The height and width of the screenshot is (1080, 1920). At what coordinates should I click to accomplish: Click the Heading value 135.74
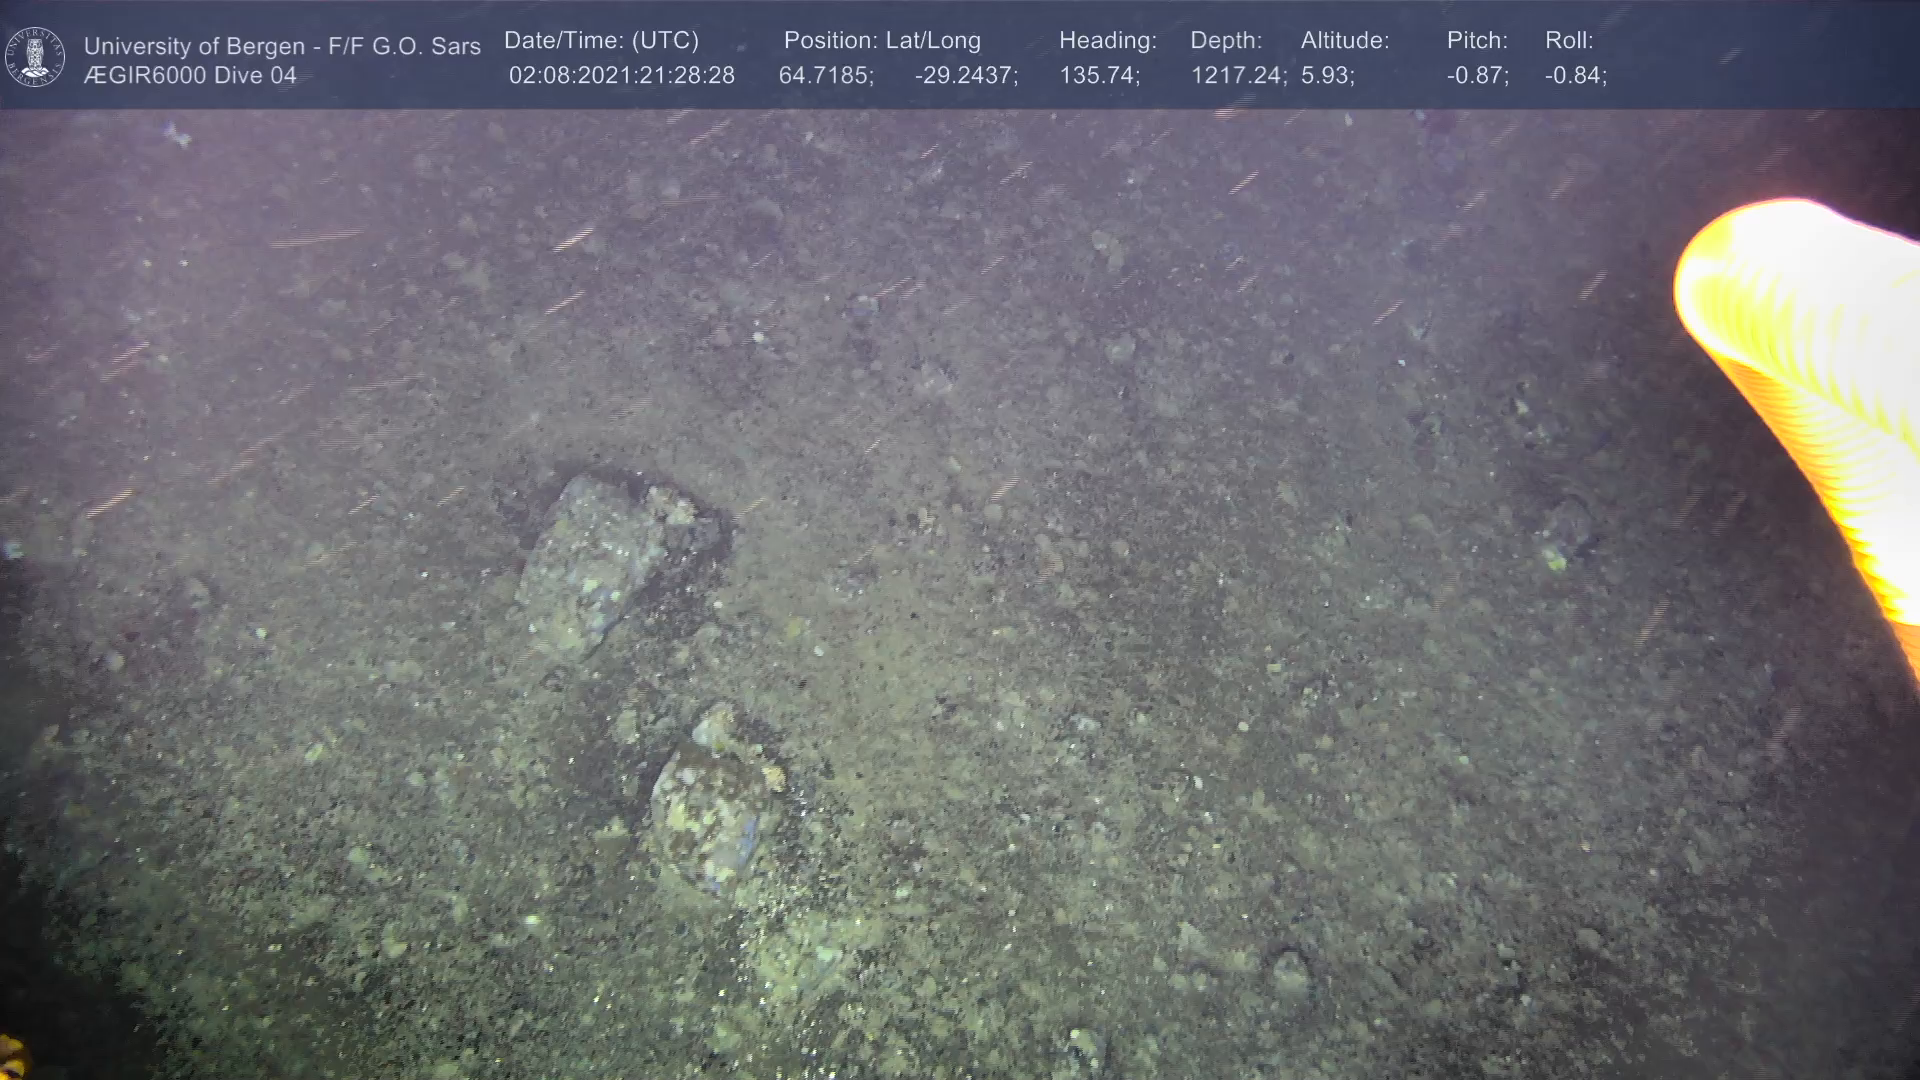pos(1099,76)
